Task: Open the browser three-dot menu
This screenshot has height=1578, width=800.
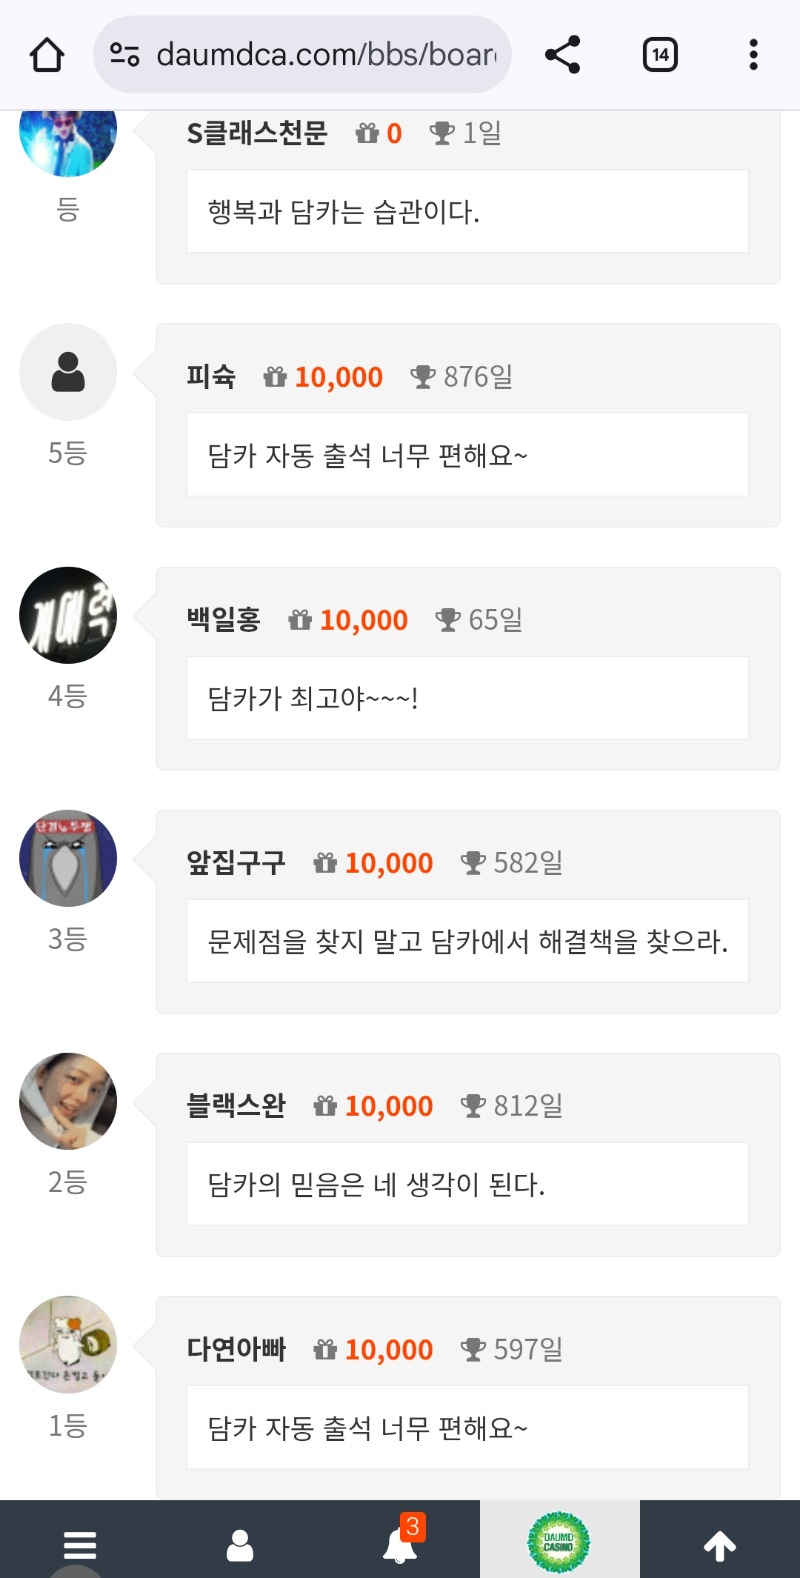Action: coord(753,55)
